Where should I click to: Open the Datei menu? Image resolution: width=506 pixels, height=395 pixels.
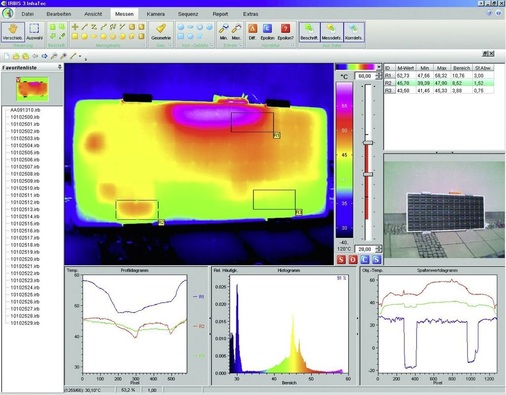pyautogui.click(x=28, y=14)
